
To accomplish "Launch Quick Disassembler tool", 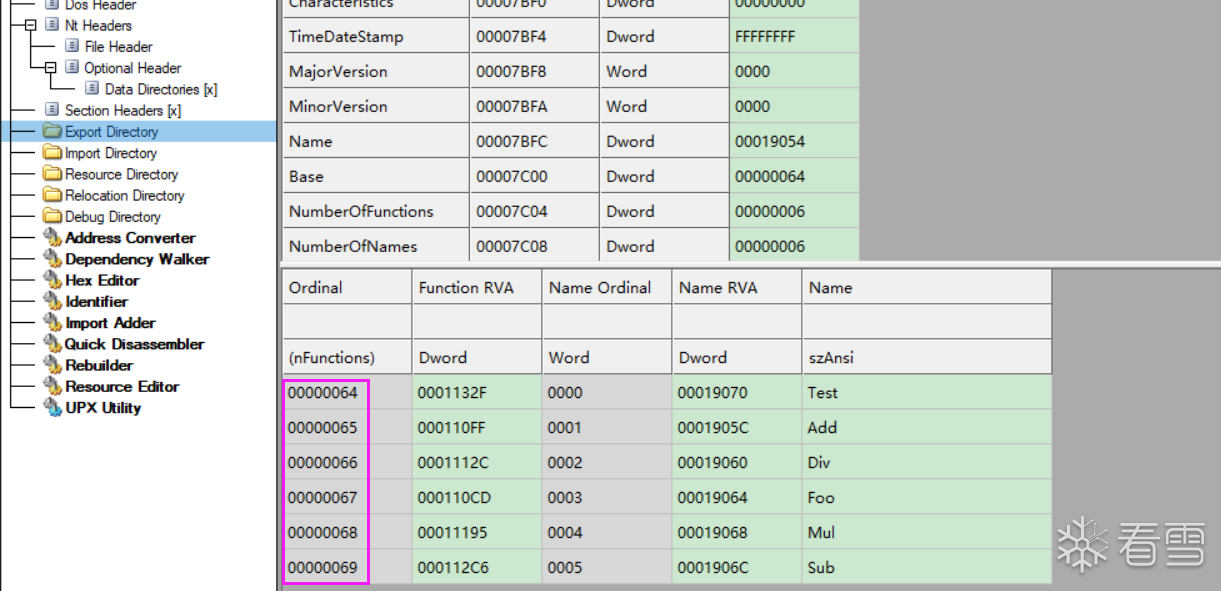I will tap(135, 344).
